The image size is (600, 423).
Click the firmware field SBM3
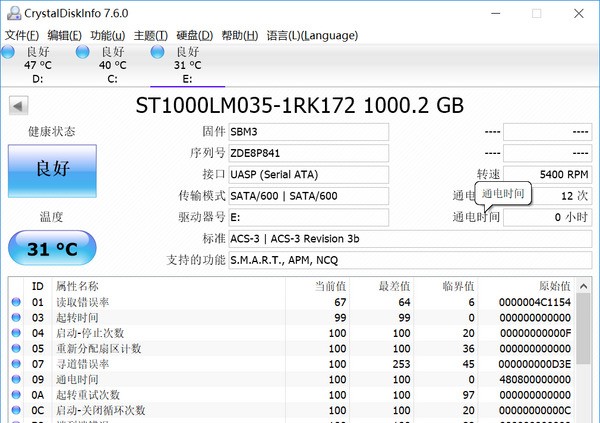pos(308,132)
